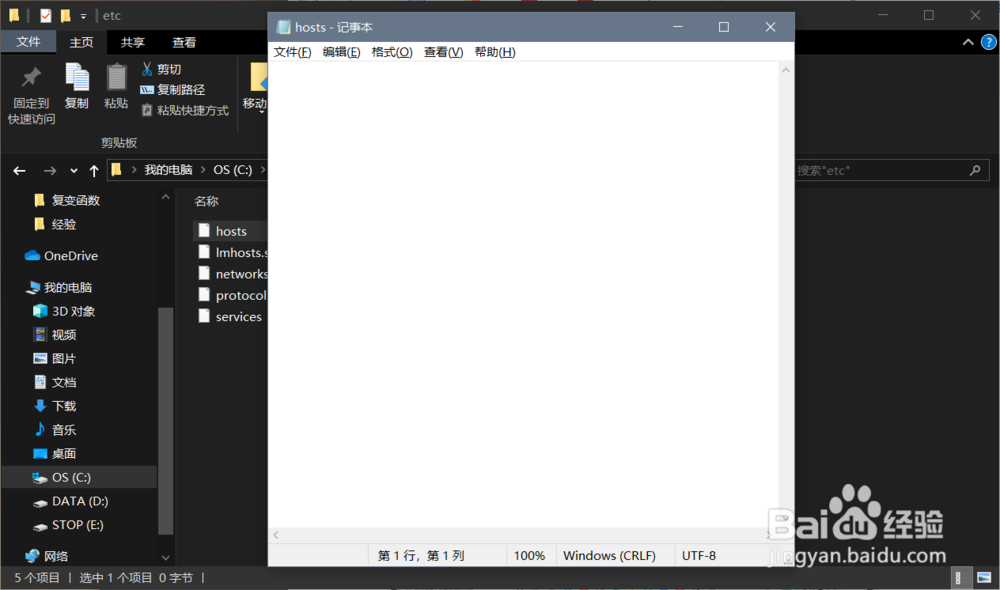
Task: Click 粘贴快捷方式 in the clipboard group
Action: click(184, 110)
